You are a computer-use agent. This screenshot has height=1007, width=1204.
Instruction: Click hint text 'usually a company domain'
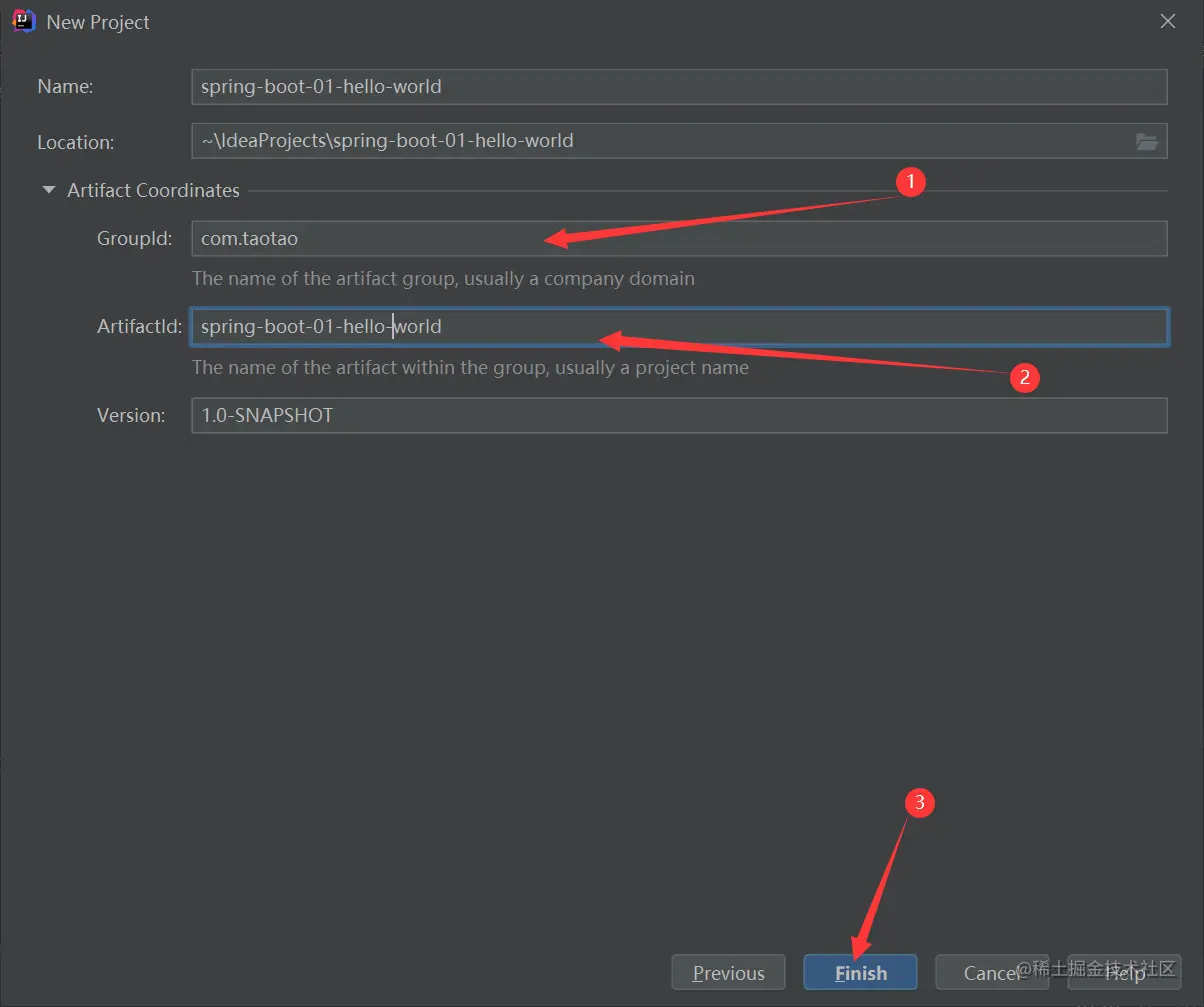coord(578,279)
